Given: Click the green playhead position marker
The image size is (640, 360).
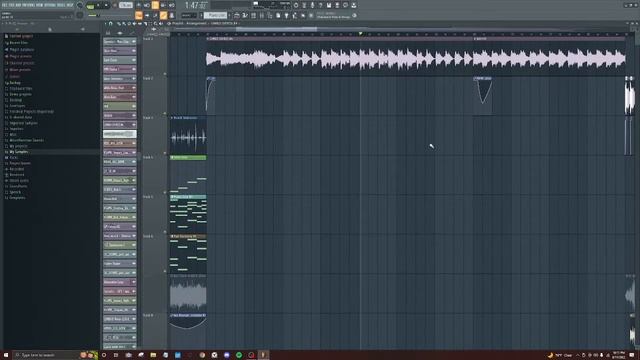Looking at the screenshot, I should 360,34.
